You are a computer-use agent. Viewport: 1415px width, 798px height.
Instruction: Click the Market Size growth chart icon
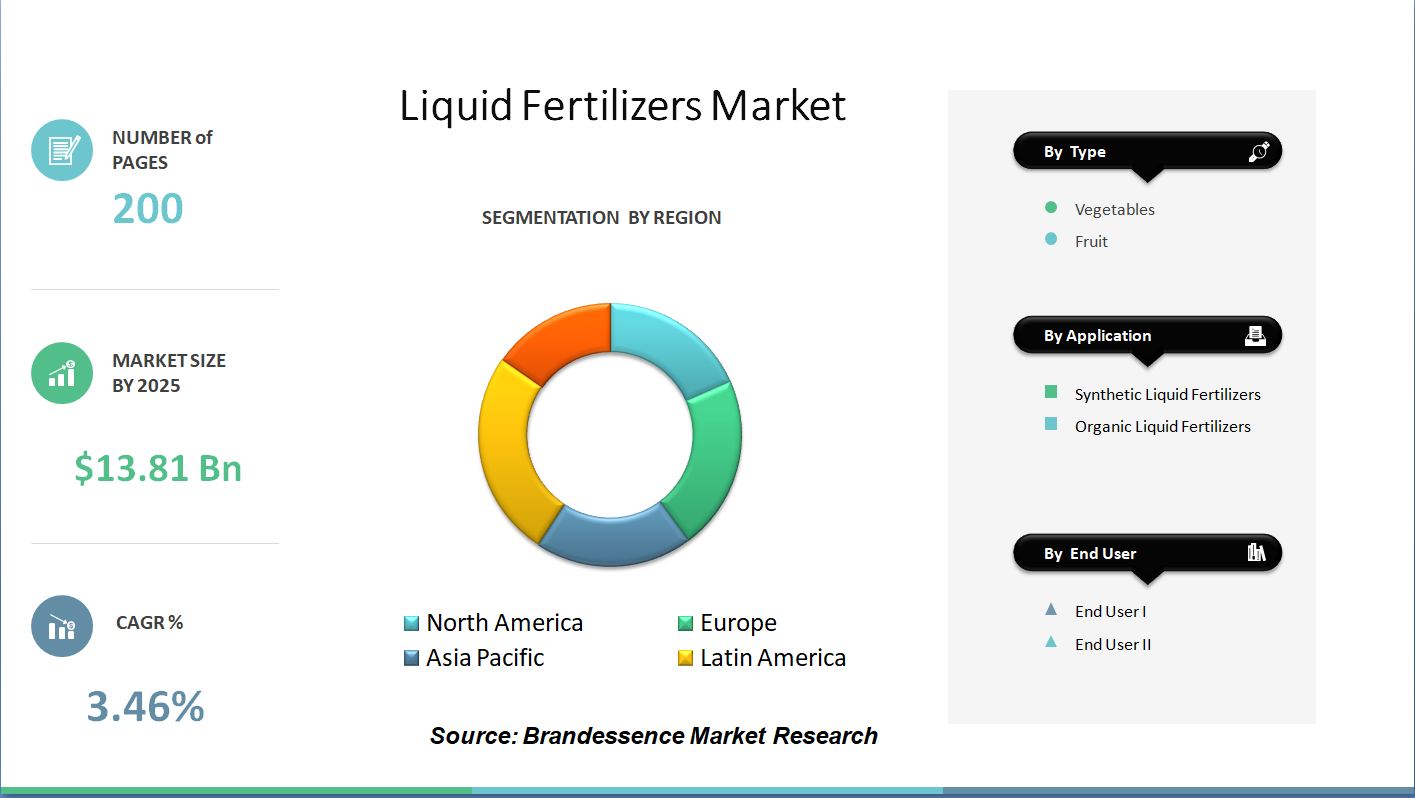pos(62,373)
